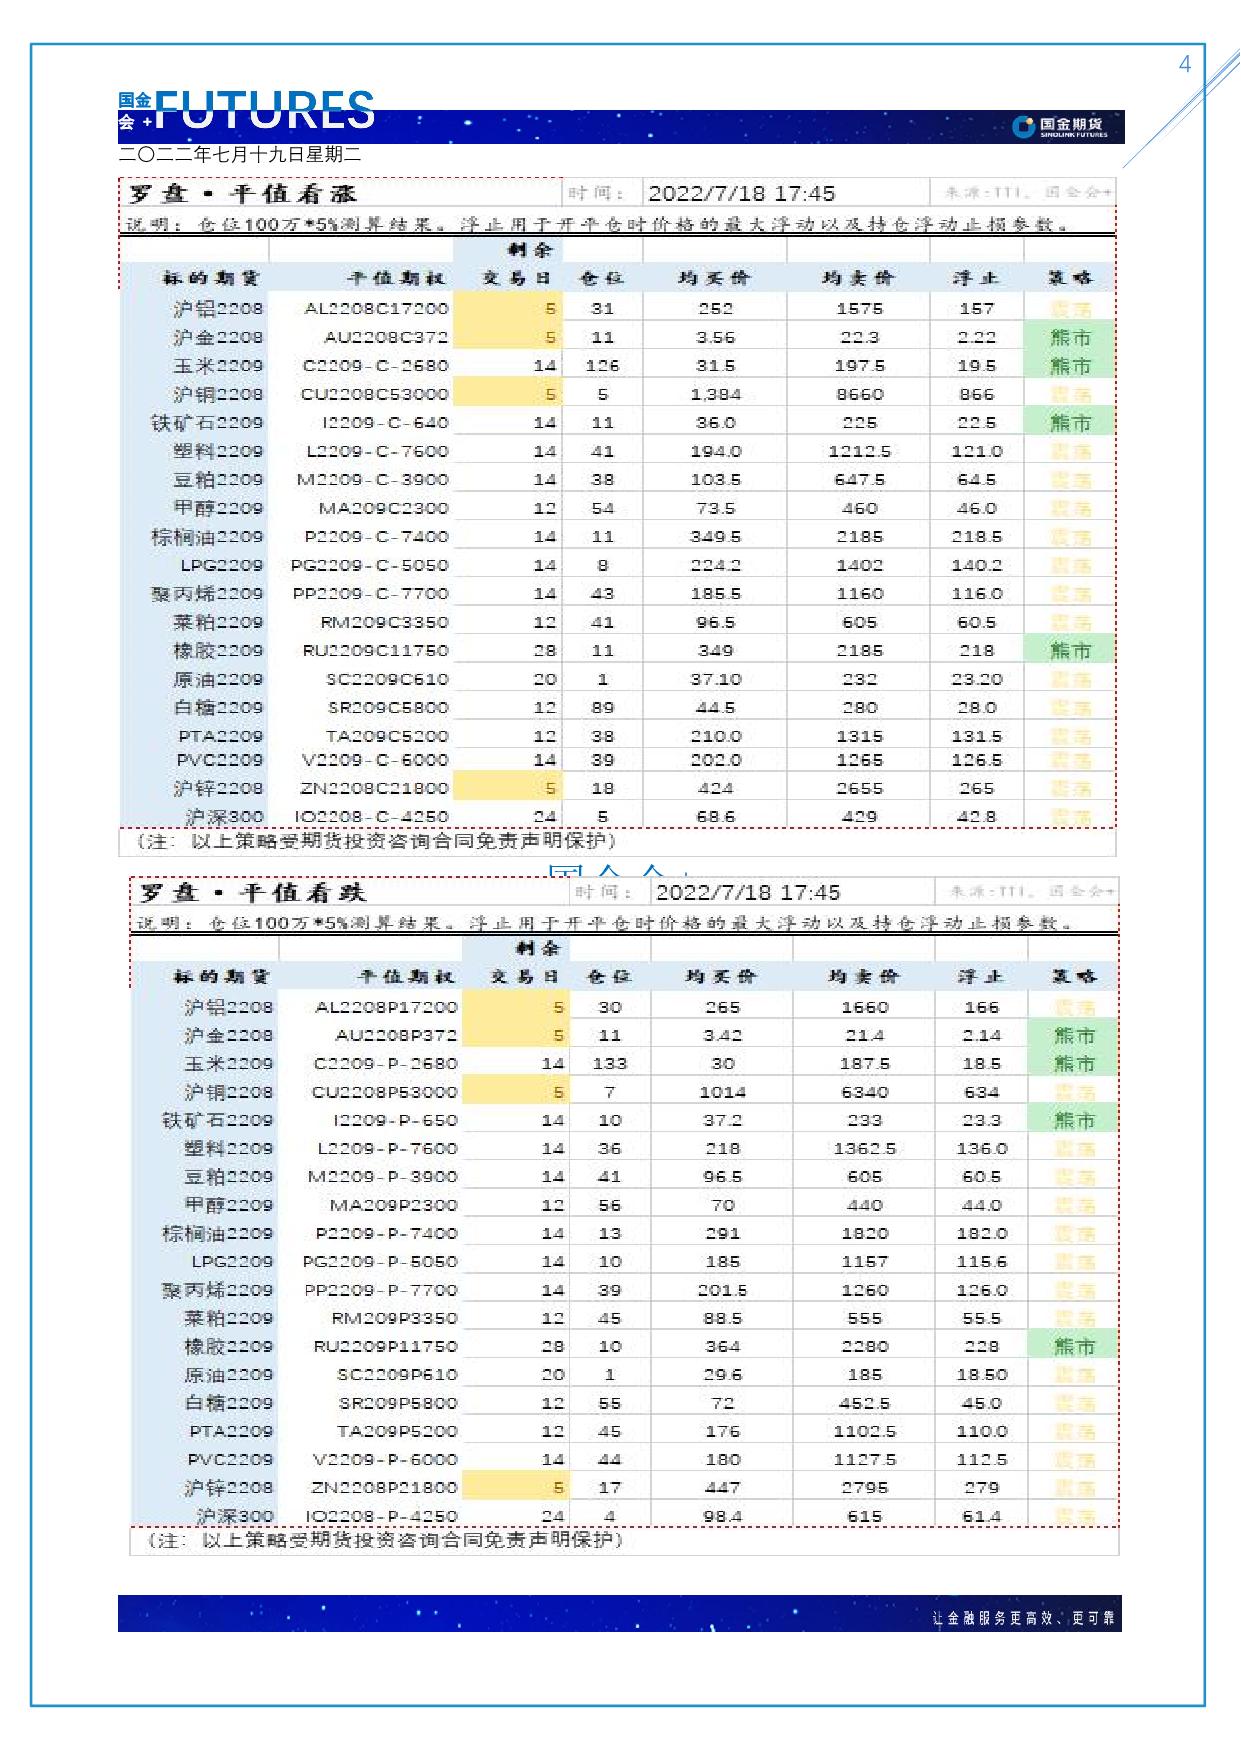
Task: Click PP2209-P-7700 cell
Action: pyautogui.click(x=381, y=1290)
